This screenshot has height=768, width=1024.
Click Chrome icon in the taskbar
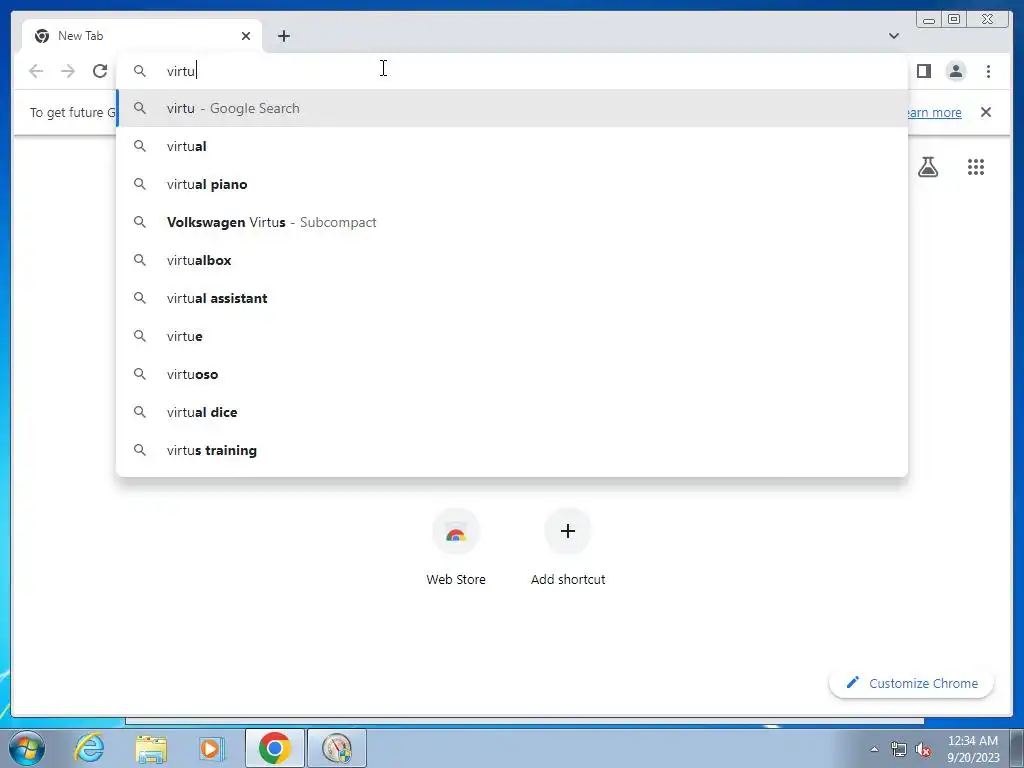click(274, 748)
